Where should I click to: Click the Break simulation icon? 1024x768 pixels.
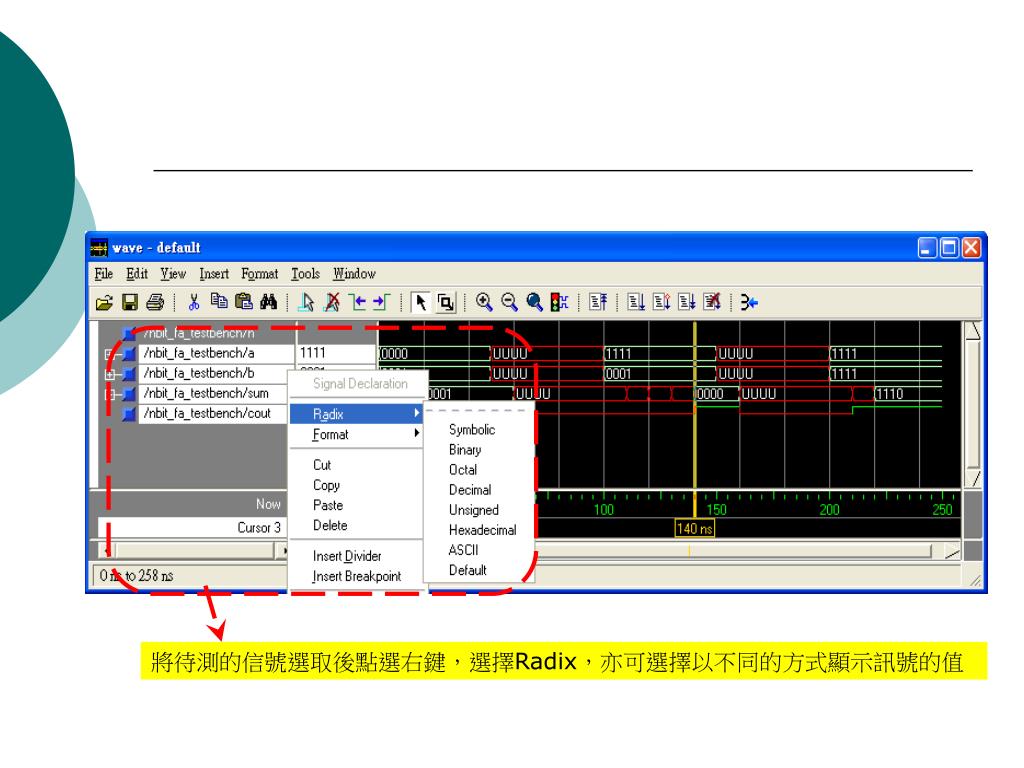pyautogui.click(x=712, y=302)
